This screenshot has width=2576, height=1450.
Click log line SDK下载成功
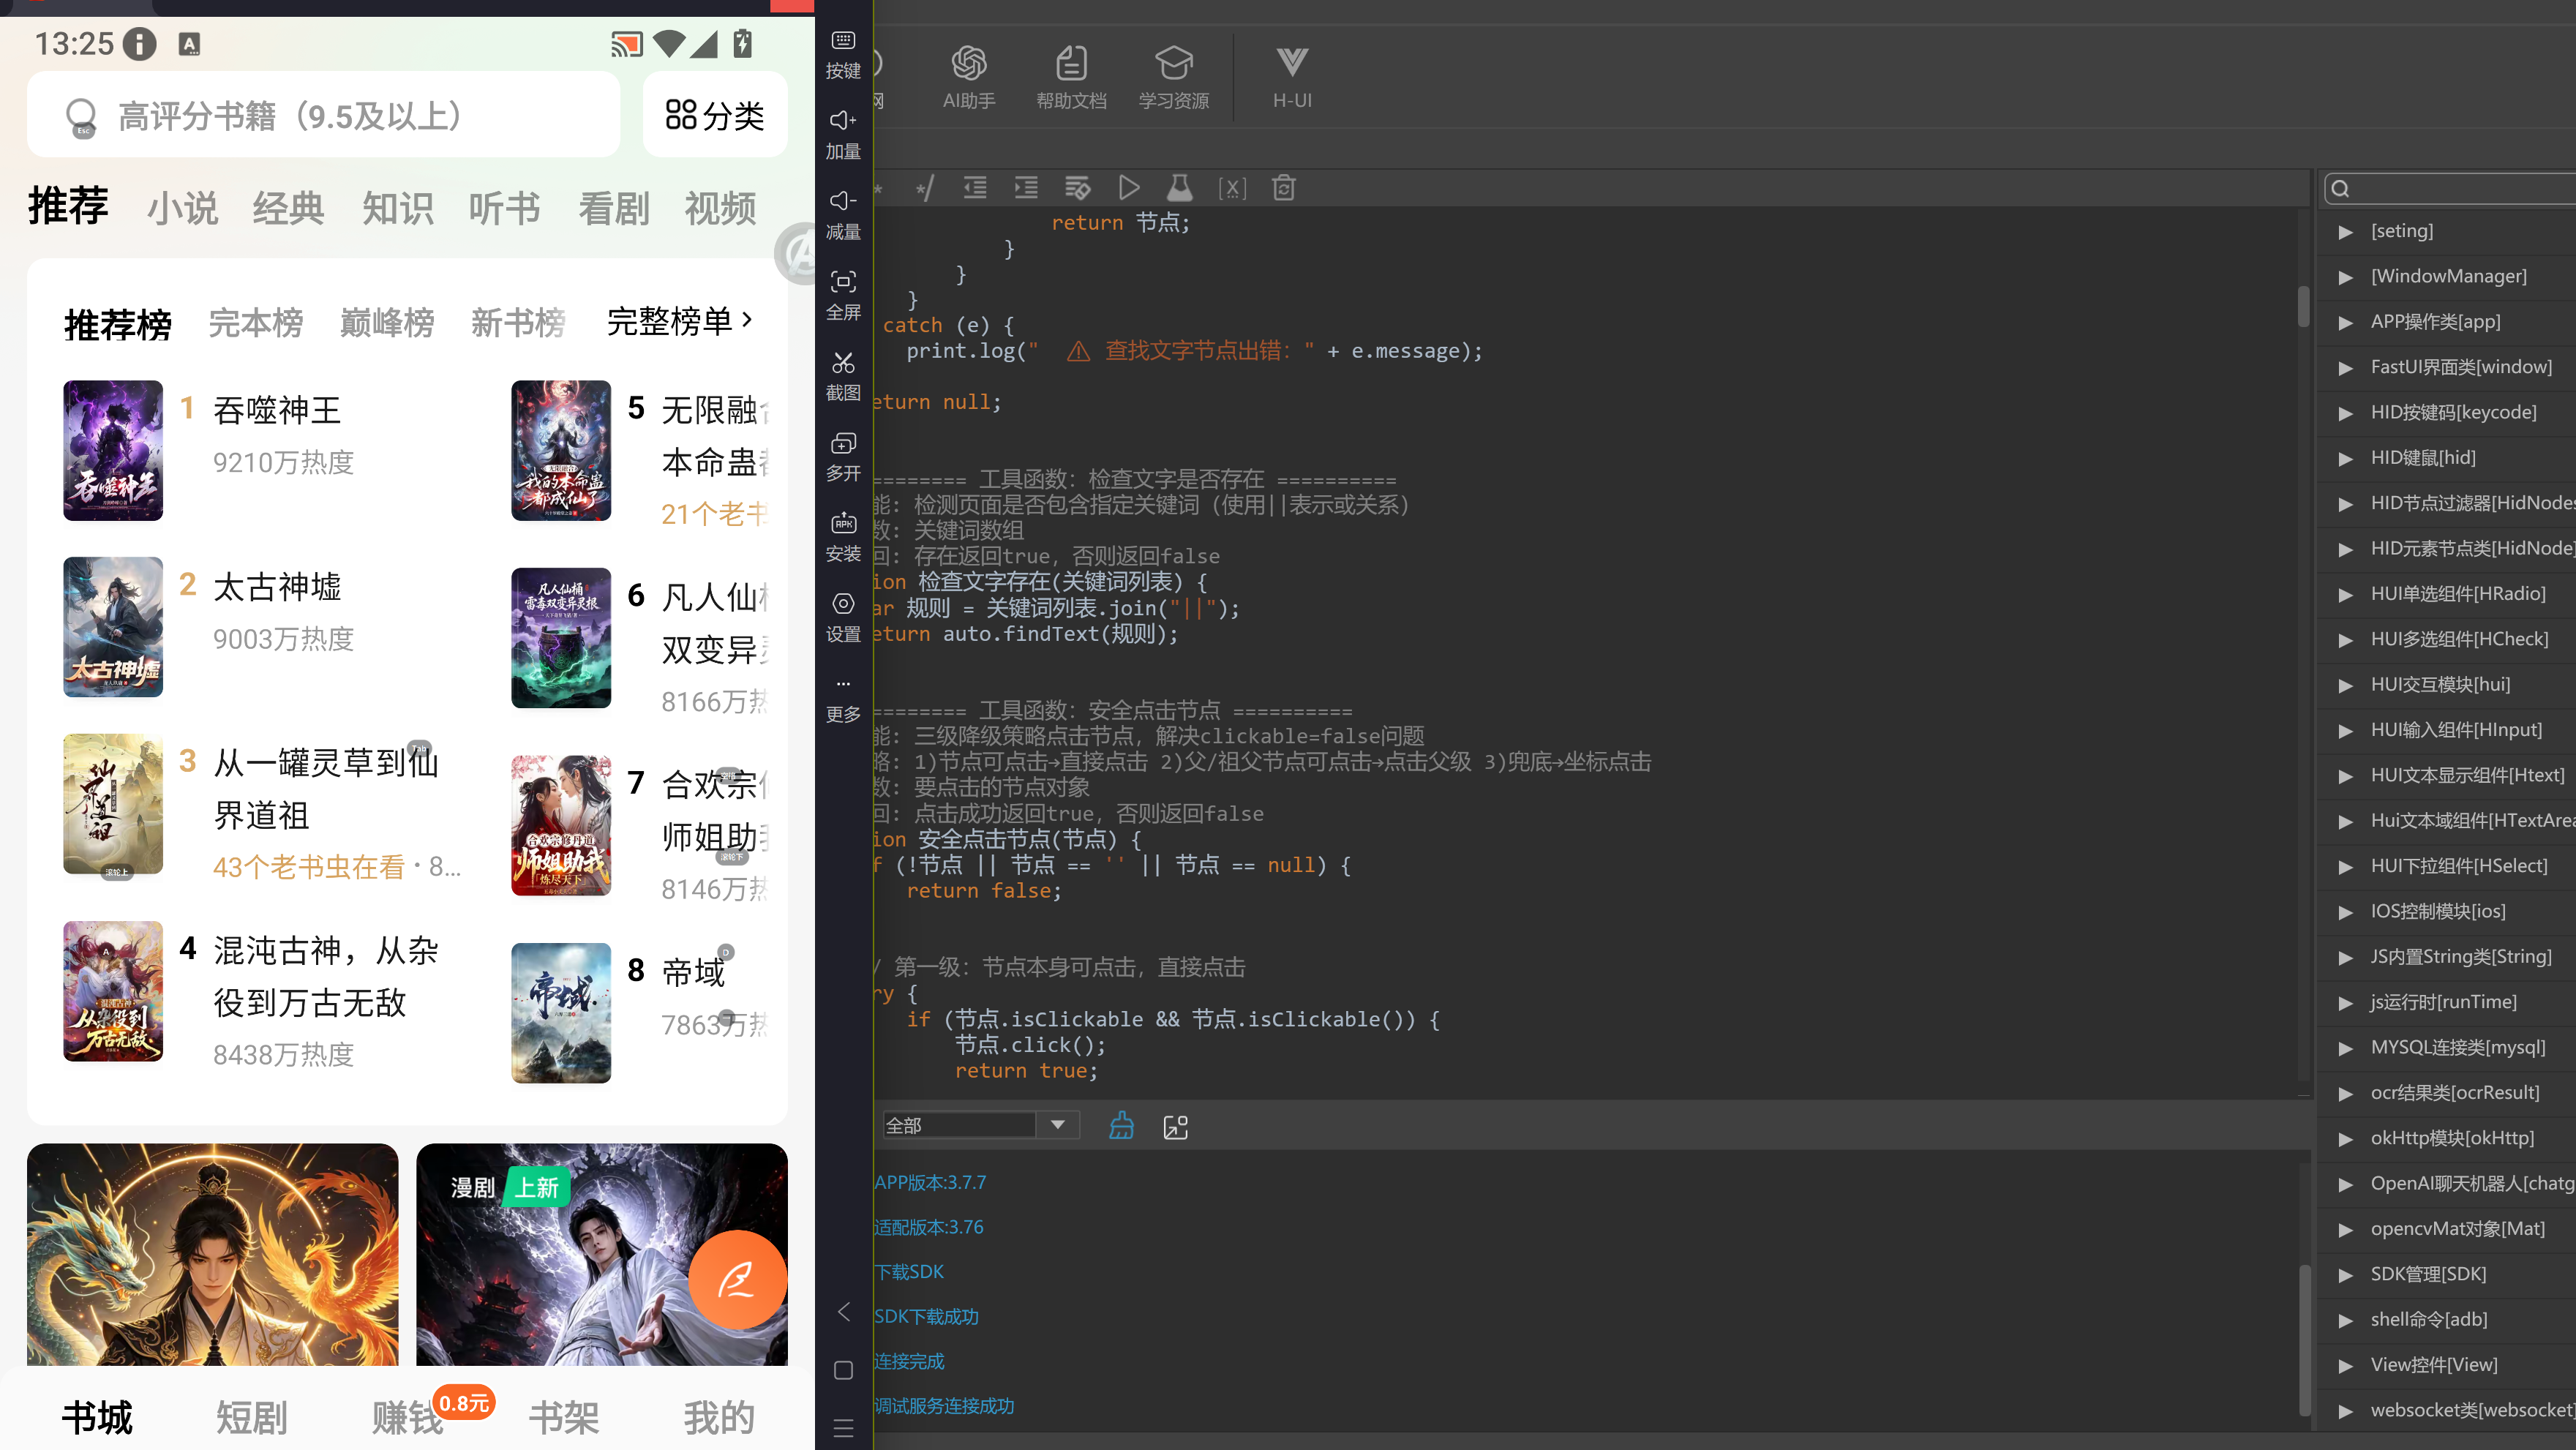926,1317
